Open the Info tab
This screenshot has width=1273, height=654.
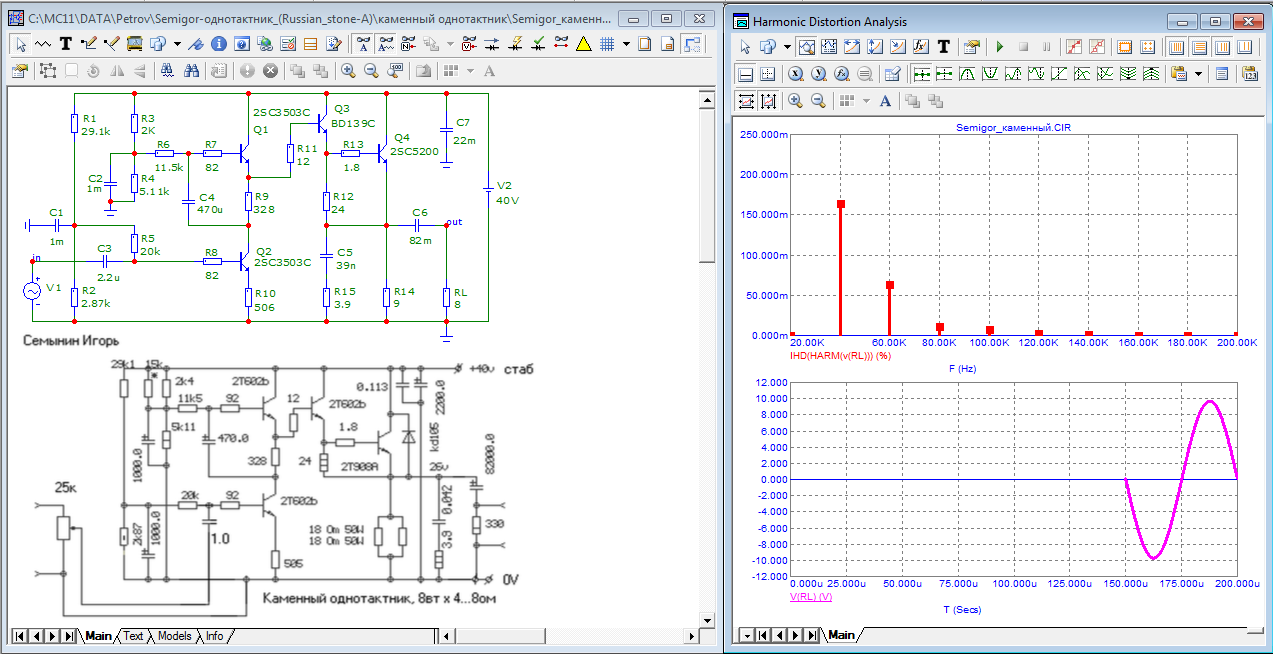[214, 636]
